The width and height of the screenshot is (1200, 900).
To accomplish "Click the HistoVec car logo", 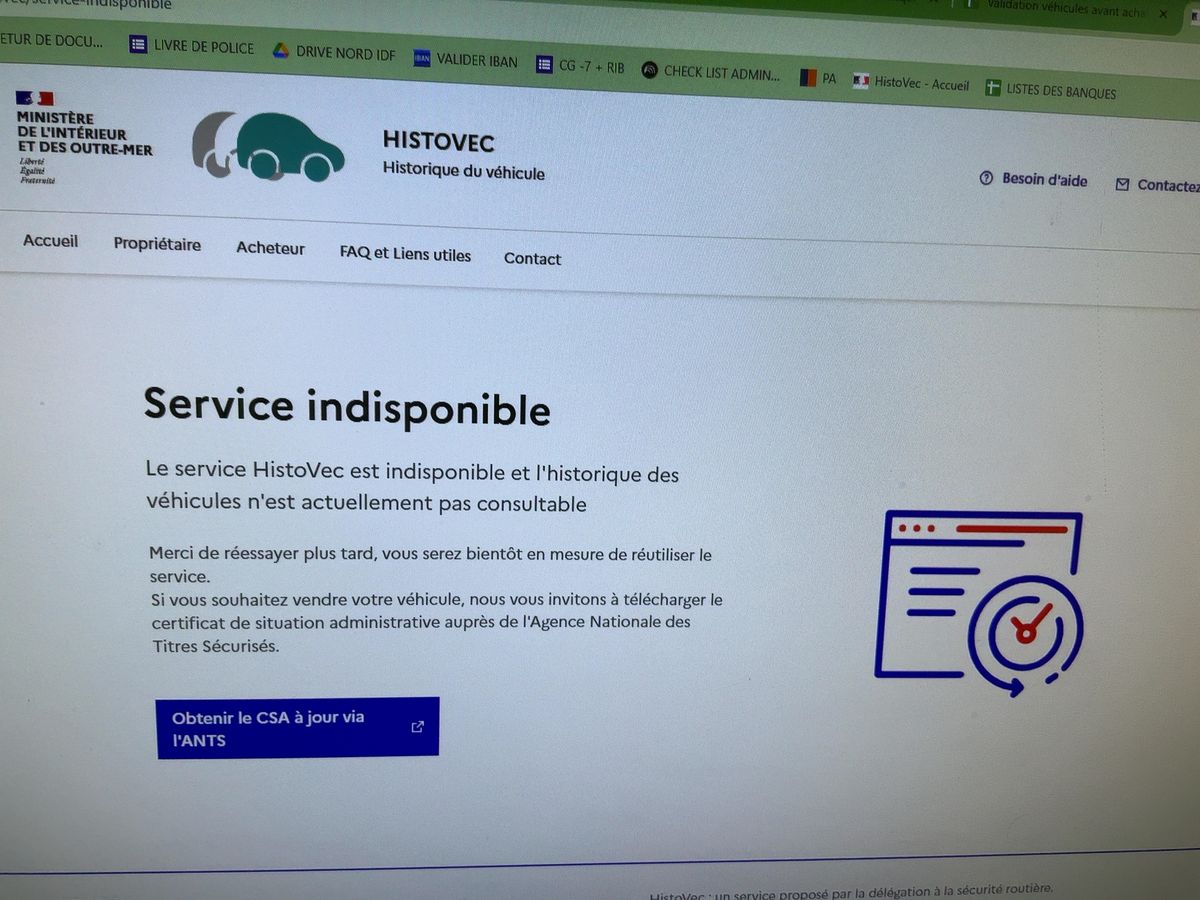I will click(x=268, y=147).
